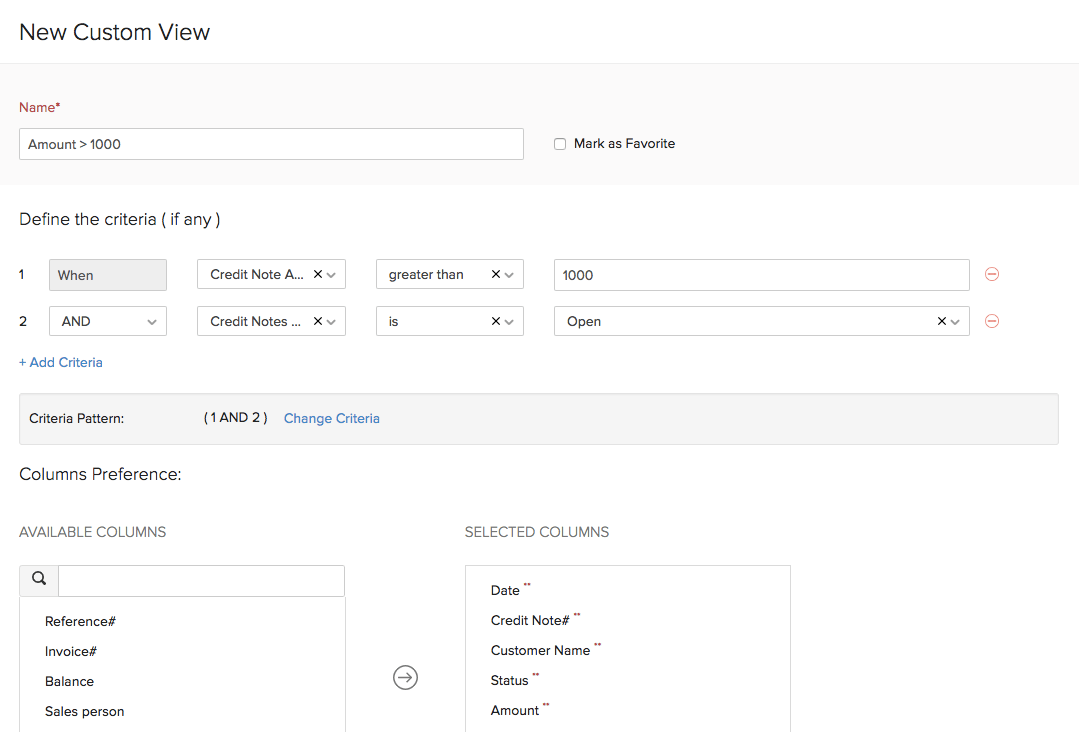
Task: Open the AND condition dropdown
Action: point(107,320)
